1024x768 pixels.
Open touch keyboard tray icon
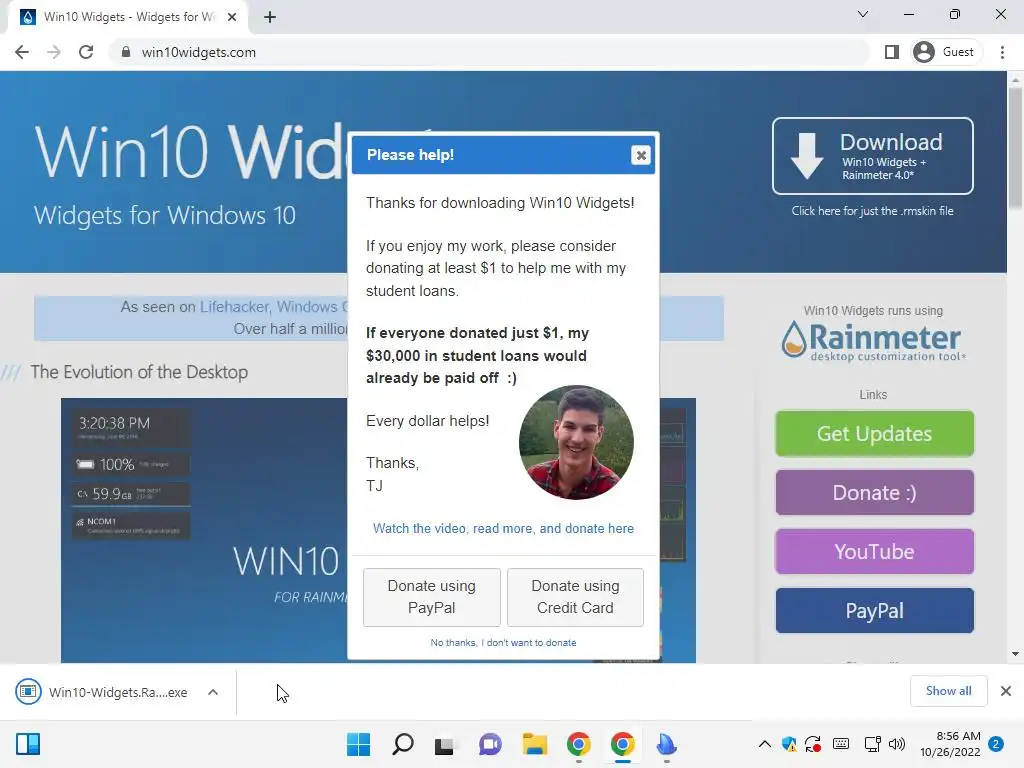[841, 744]
